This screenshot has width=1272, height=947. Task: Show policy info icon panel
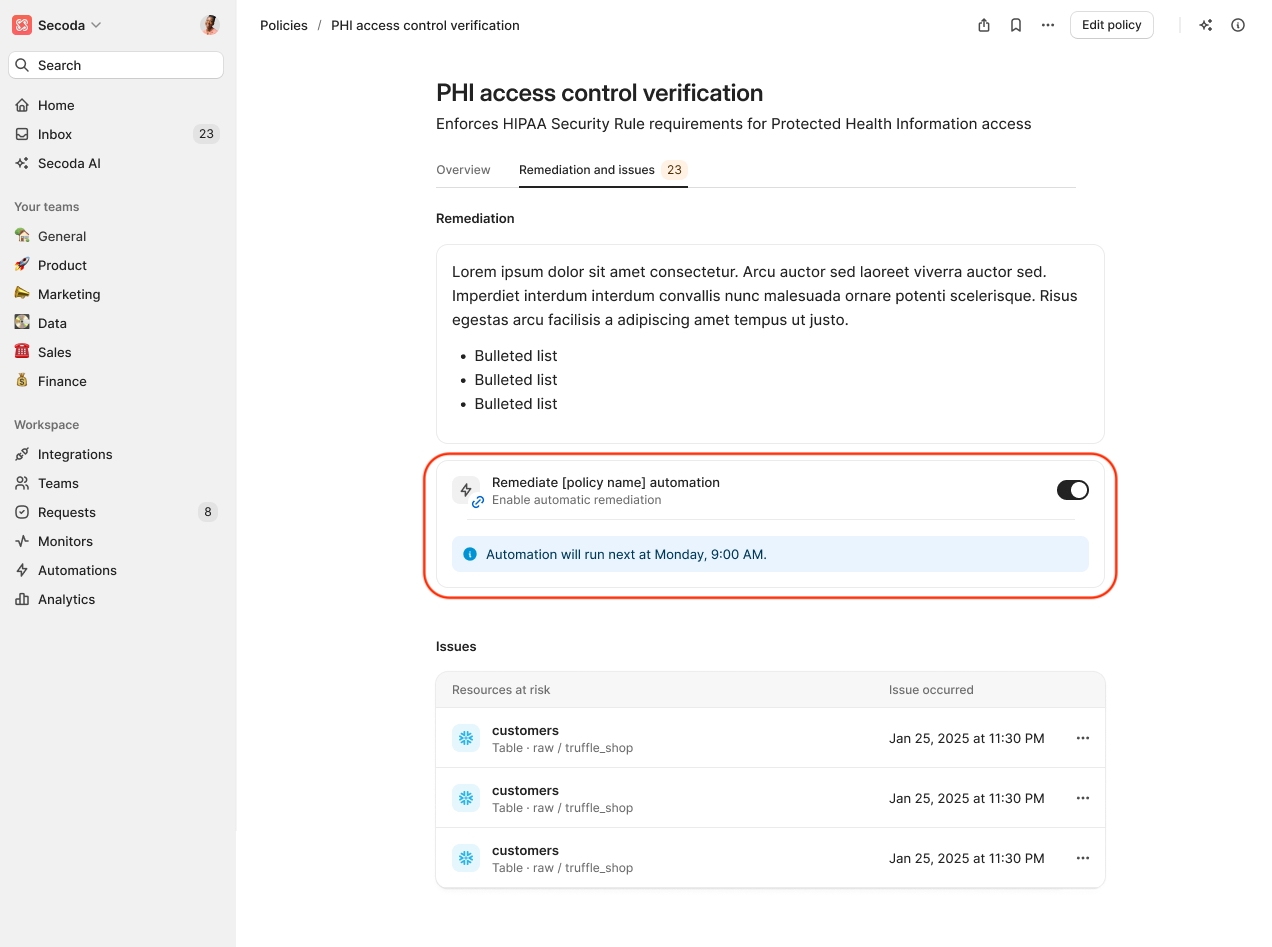click(1238, 25)
